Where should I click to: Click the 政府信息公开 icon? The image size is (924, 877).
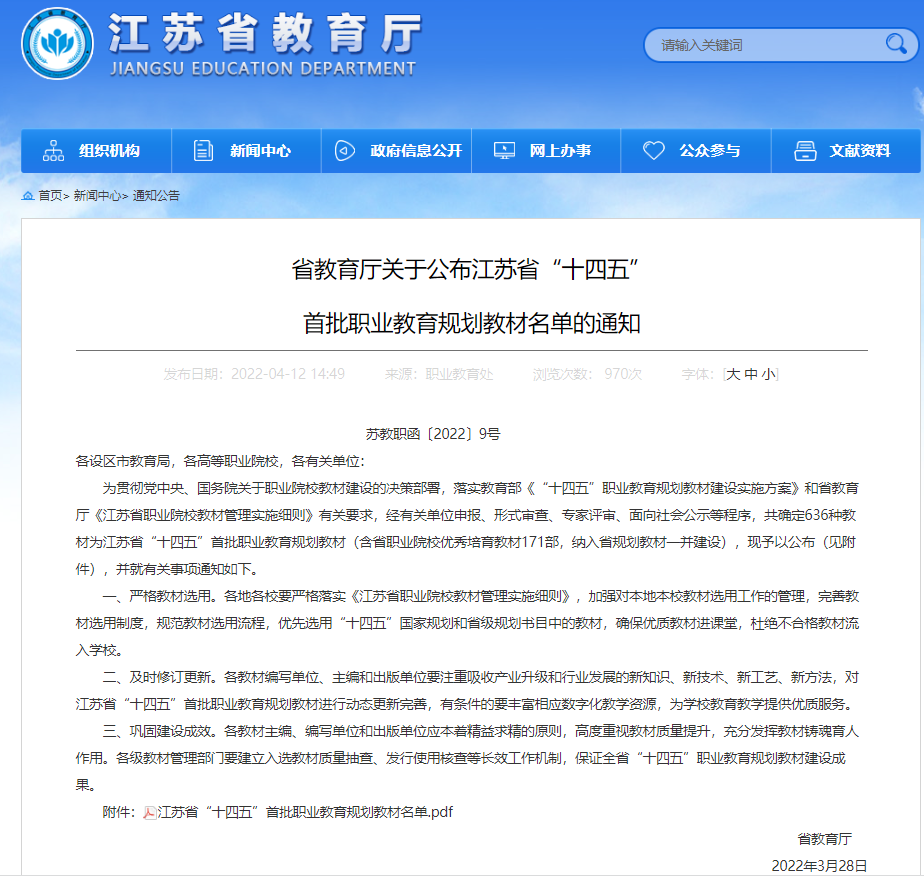[x=344, y=151]
